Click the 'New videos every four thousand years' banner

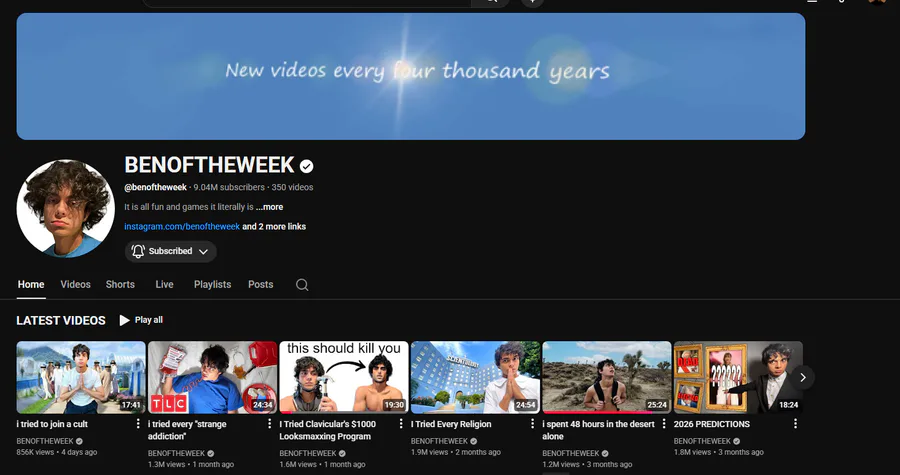(411, 76)
